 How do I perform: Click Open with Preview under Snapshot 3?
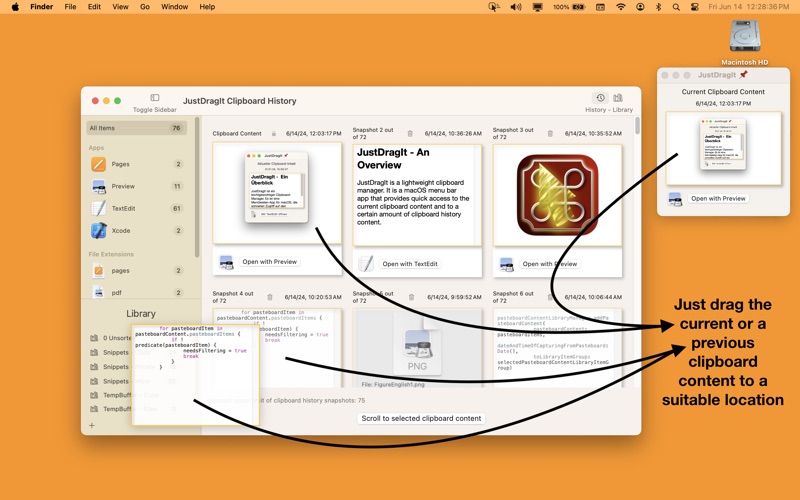(550, 264)
